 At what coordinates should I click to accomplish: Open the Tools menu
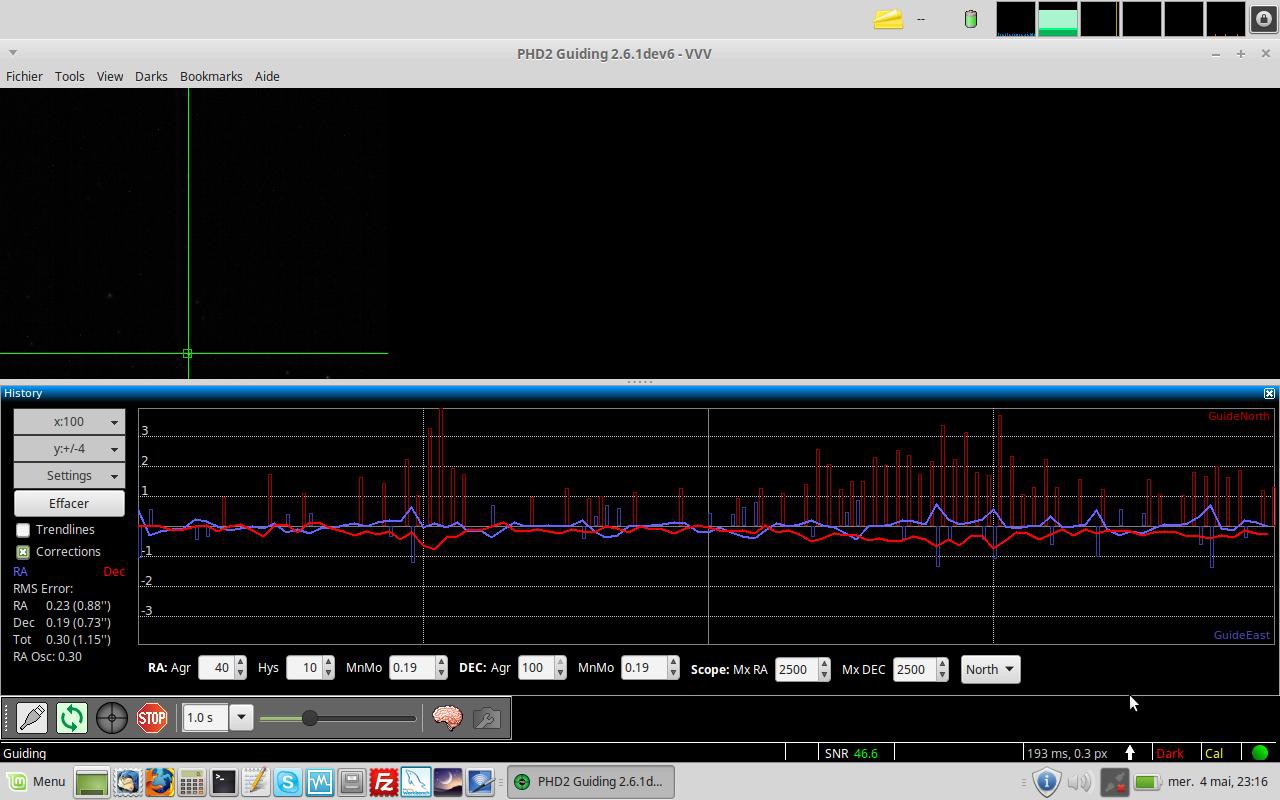click(x=69, y=76)
